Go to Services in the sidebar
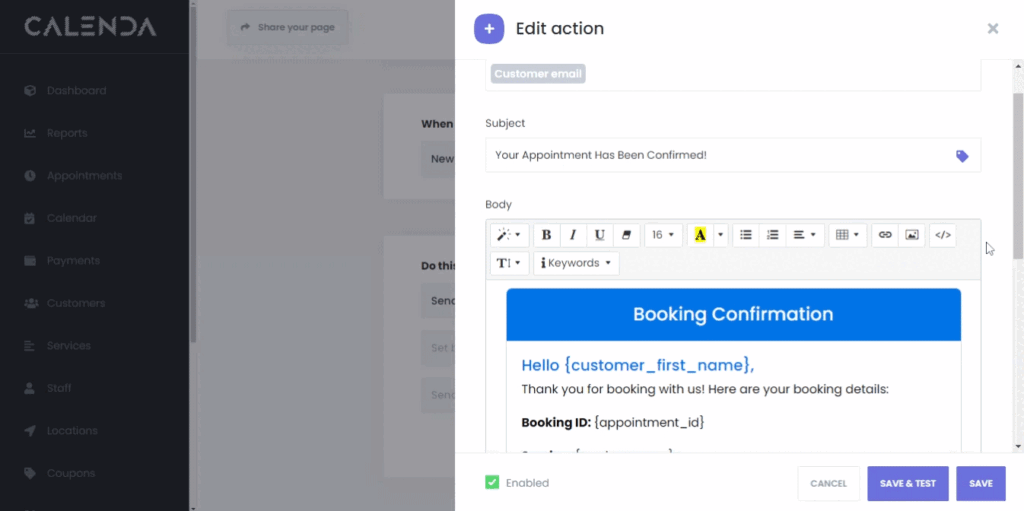The height and width of the screenshot is (511, 1024). pos(69,346)
